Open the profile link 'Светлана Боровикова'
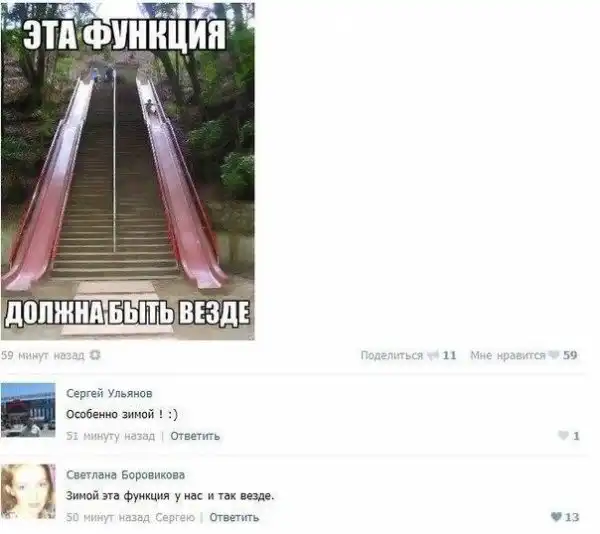The height and width of the screenshot is (534, 600). (x=126, y=475)
